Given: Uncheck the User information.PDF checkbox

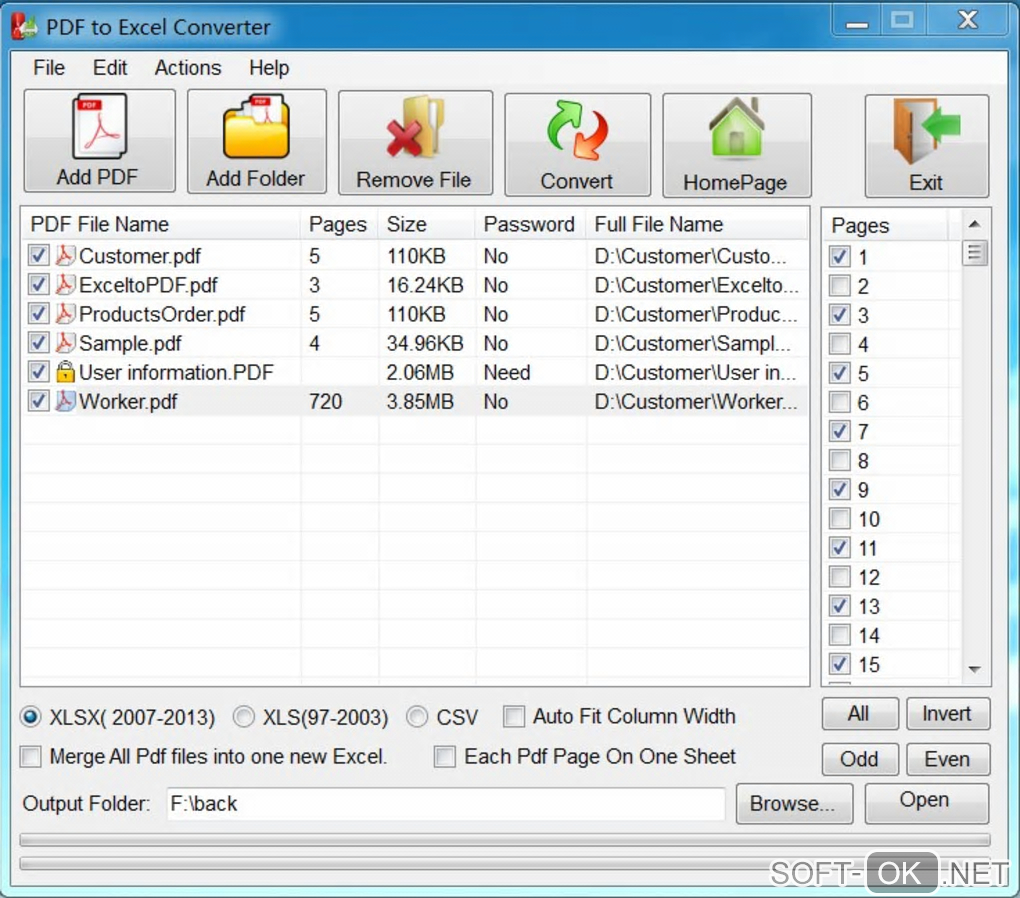Looking at the screenshot, I should click(38, 372).
